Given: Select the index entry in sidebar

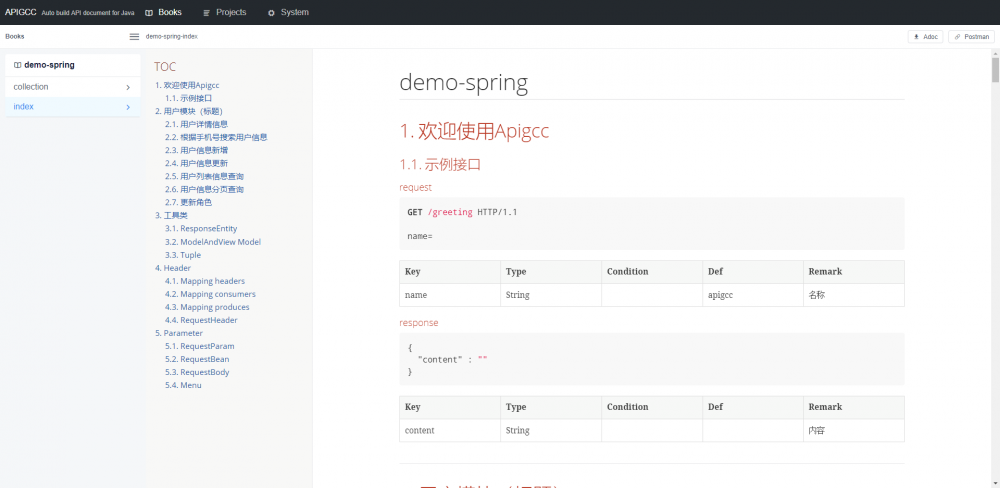Looking at the screenshot, I should coord(24,107).
